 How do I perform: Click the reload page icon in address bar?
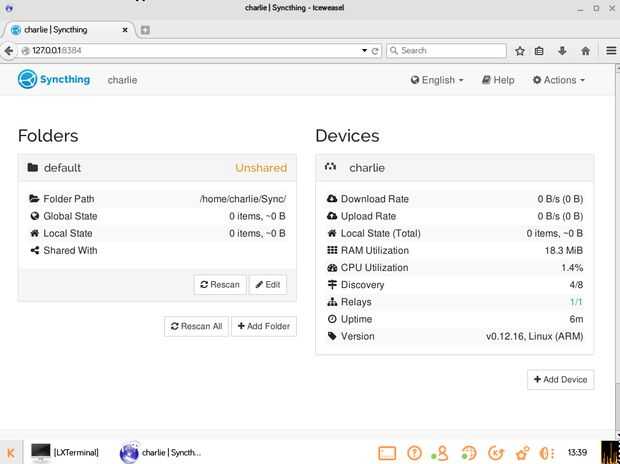[x=375, y=51]
